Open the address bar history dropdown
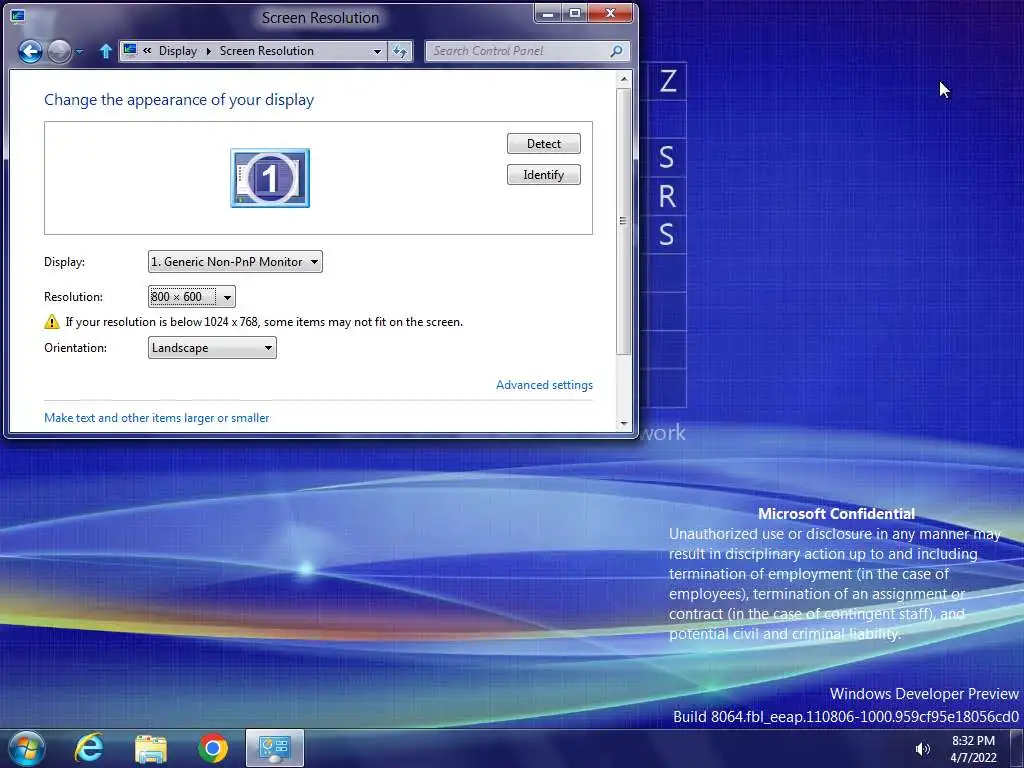The width and height of the screenshot is (1024, 768). 377,51
